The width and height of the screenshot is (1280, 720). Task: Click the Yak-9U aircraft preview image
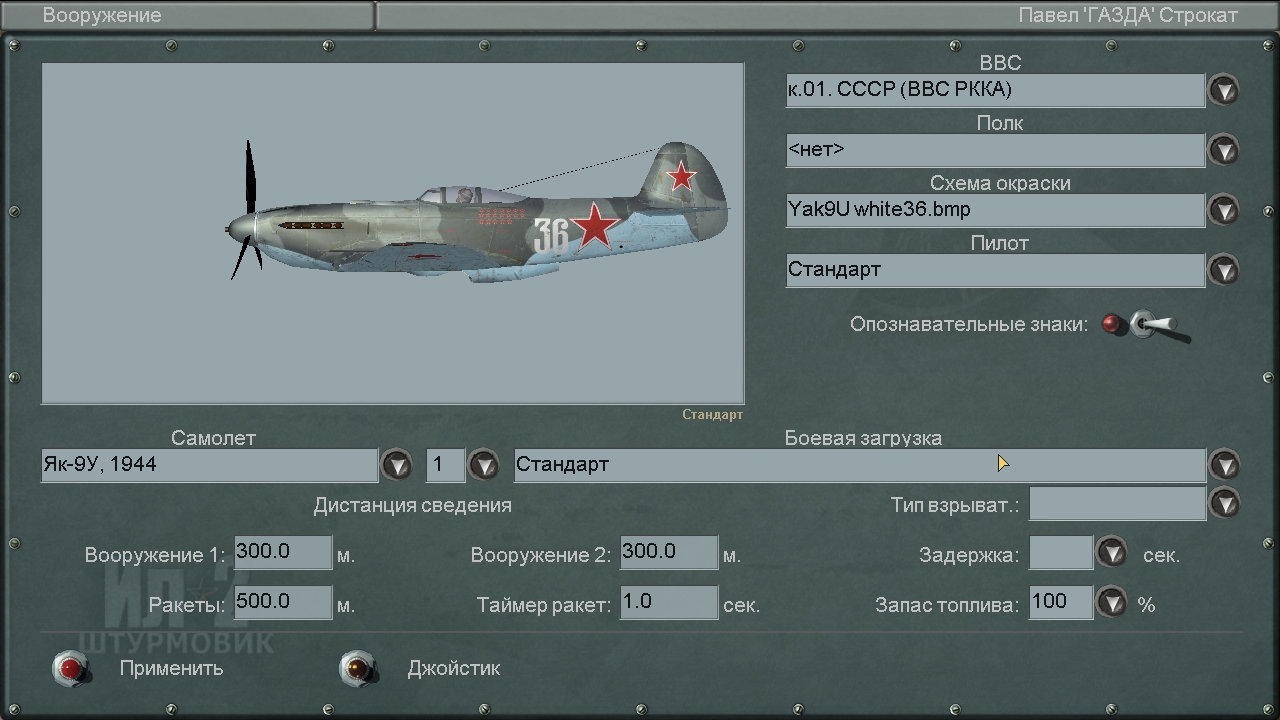393,234
